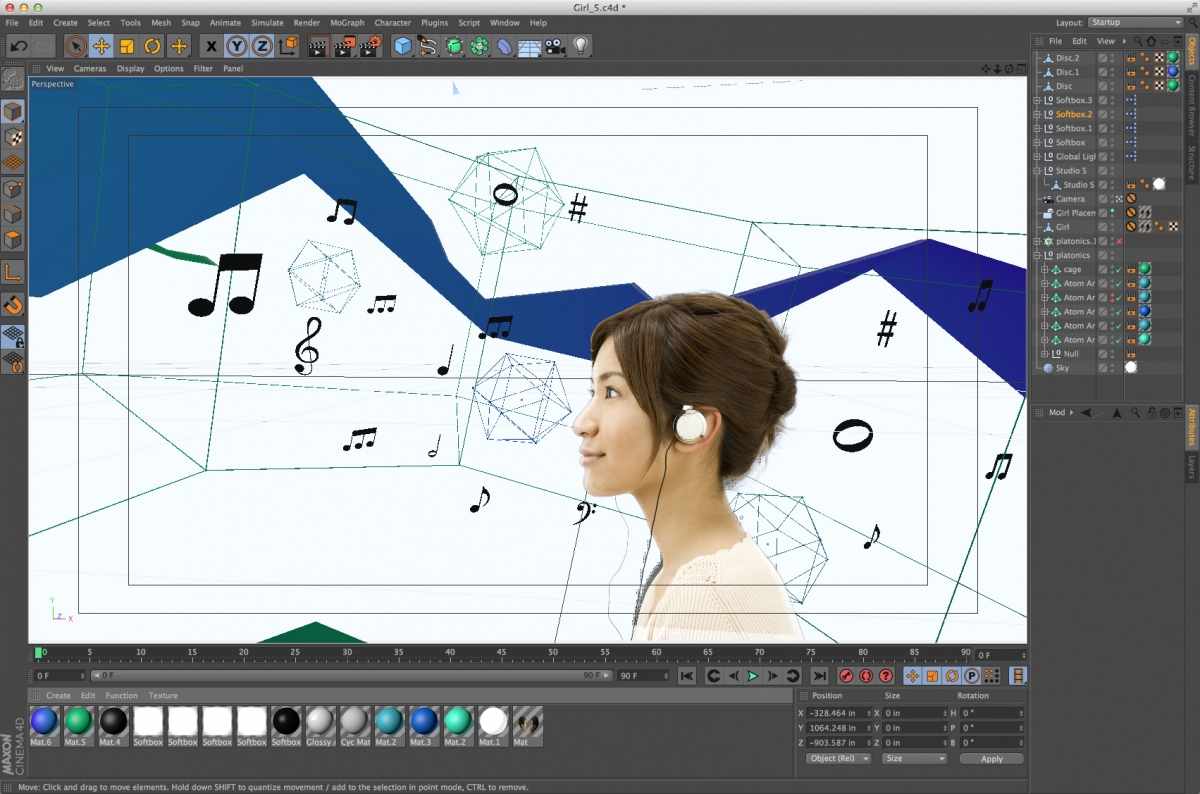Click the light bulb Light object icon
Viewport: 1200px width, 794px height.
pyautogui.click(x=581, y=46)
